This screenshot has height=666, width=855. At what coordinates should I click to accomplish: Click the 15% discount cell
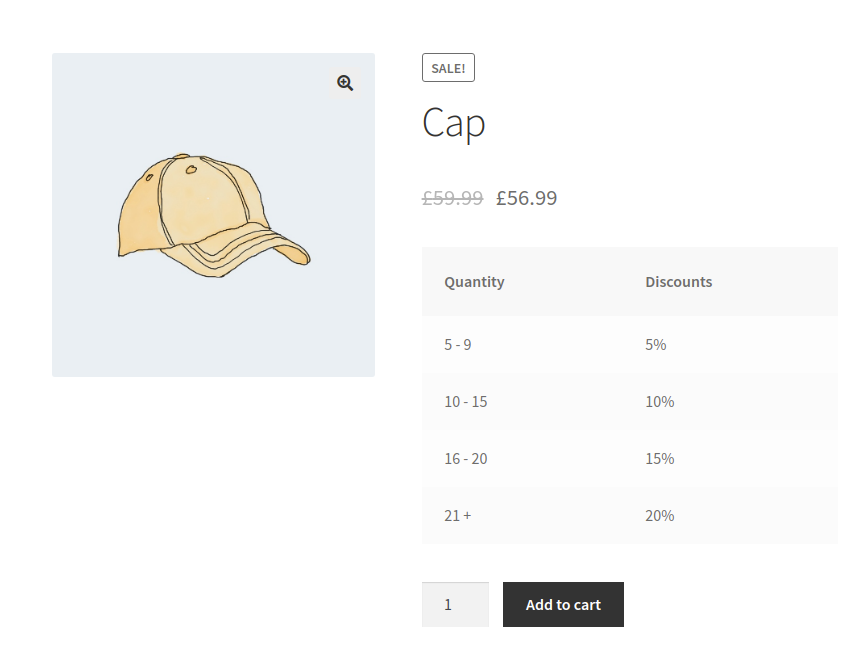click(x=660, y=459)
